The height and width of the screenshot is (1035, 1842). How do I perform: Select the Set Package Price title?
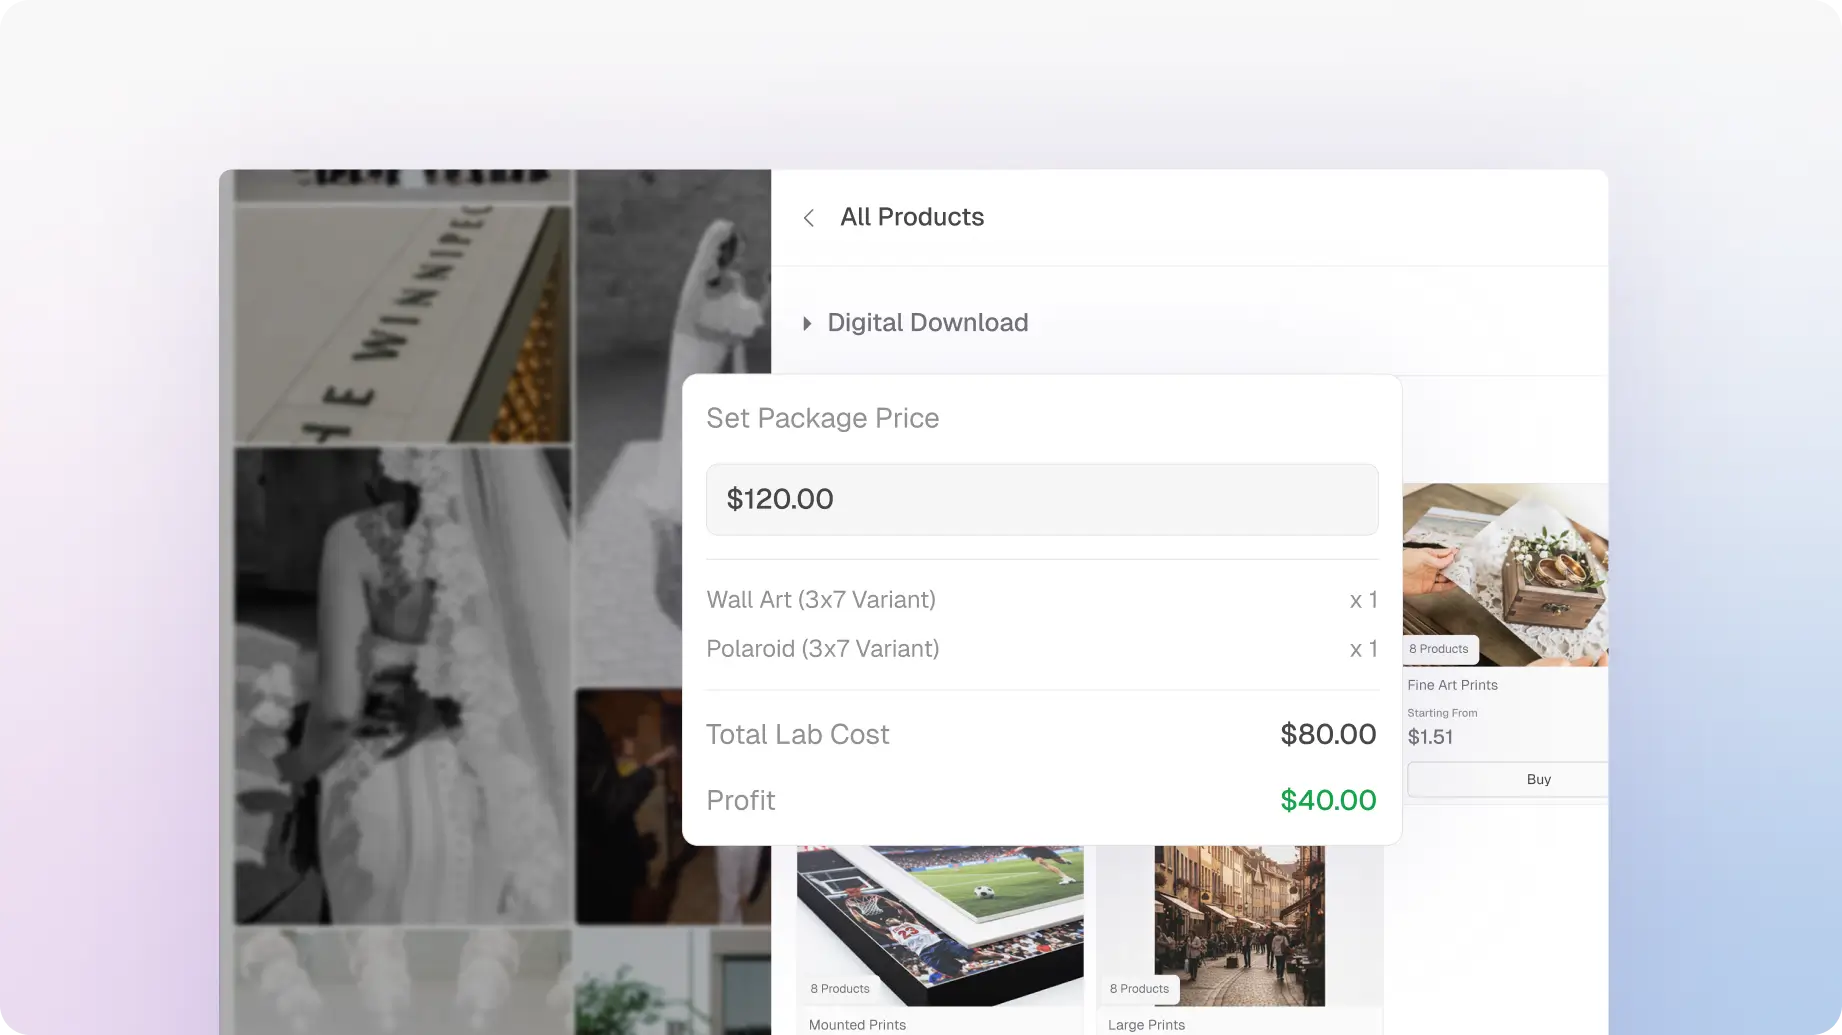(823, 418)
